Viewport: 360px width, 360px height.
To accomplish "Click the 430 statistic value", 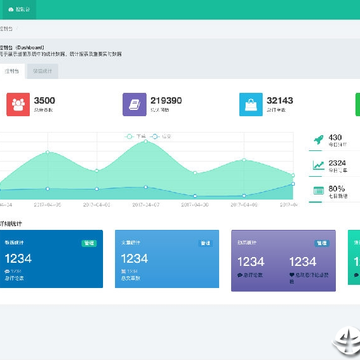I will click(x=335, y=137).
